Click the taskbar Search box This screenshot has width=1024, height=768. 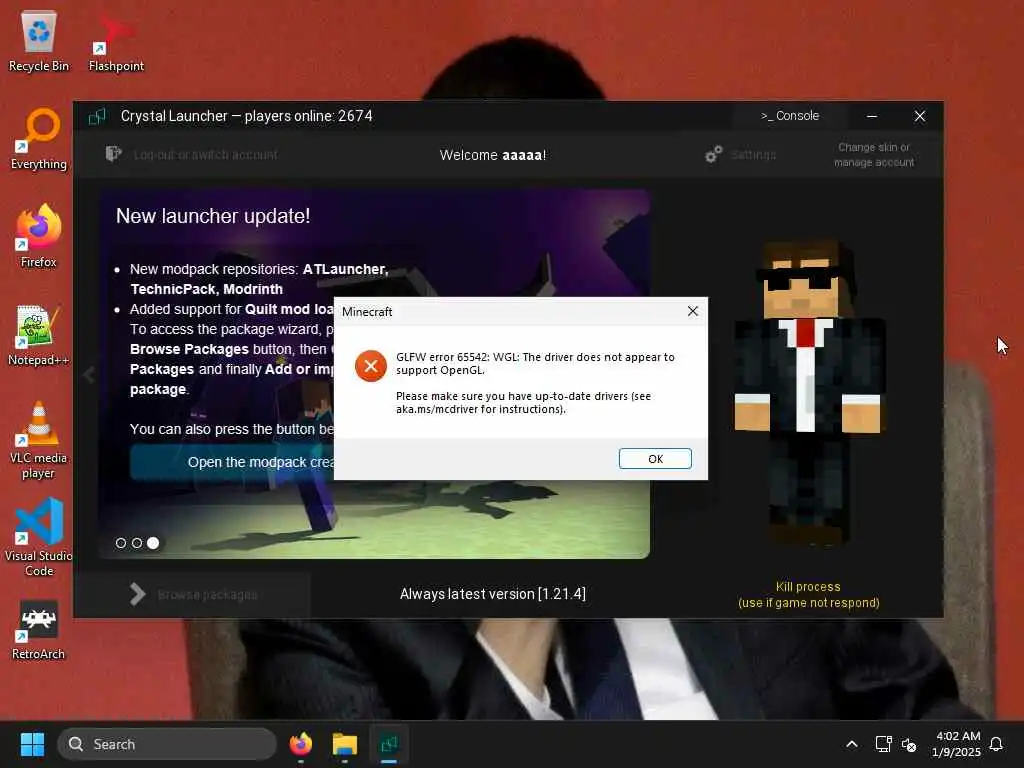tap(167, 744)
